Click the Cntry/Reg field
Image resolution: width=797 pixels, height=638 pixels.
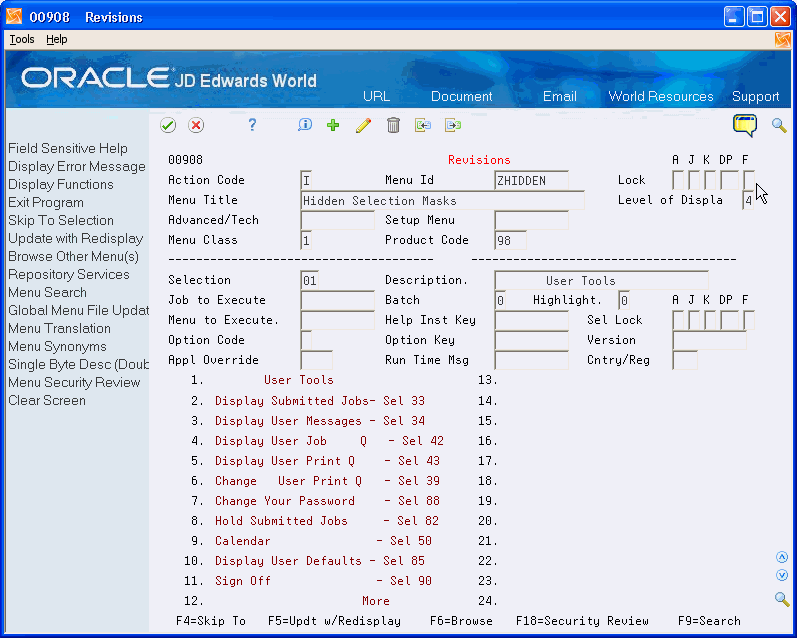point(685,360)
